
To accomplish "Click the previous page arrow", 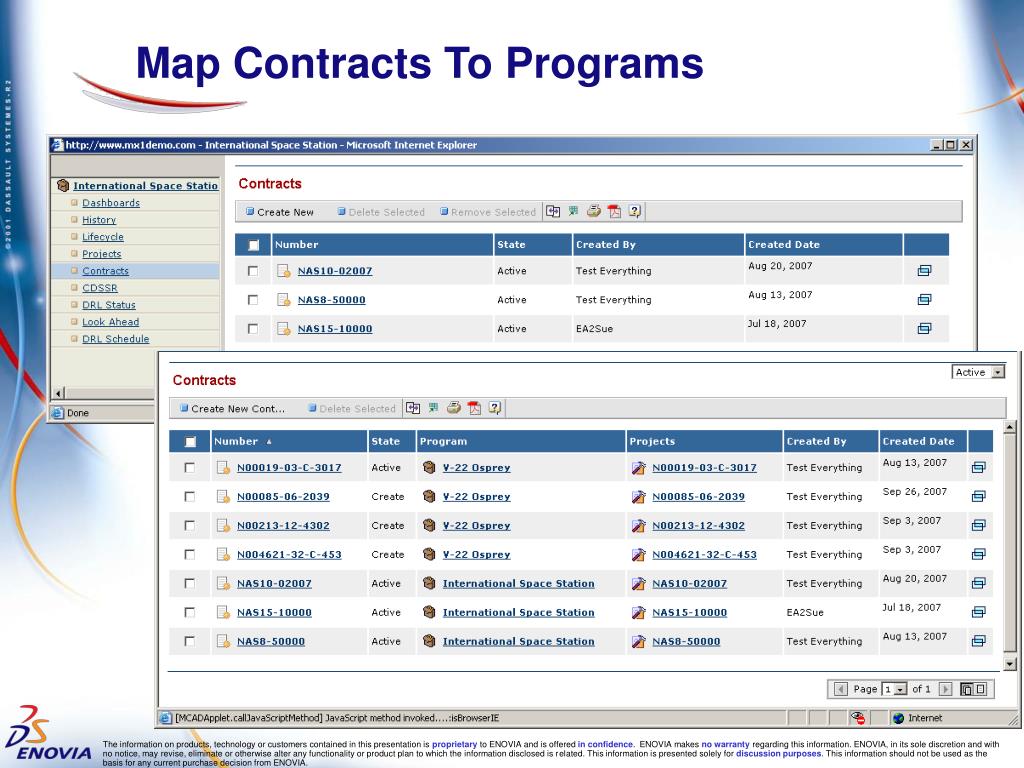I will 841,689.
